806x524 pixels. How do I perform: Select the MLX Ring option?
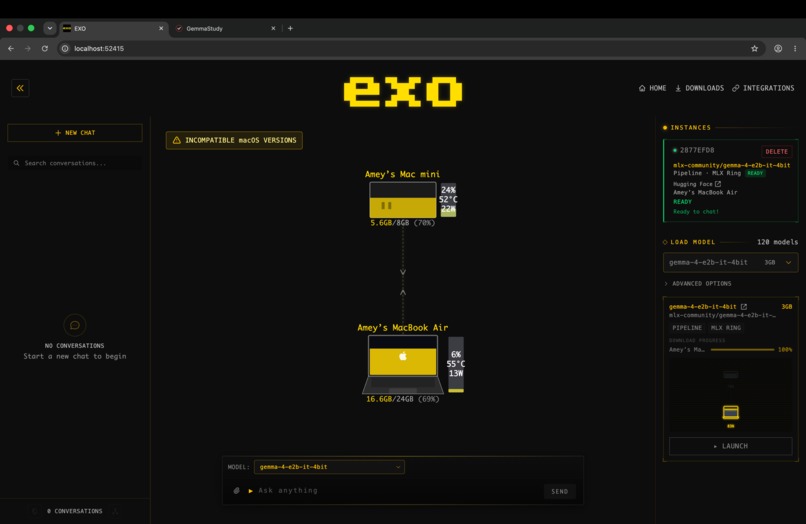point(726,328)
